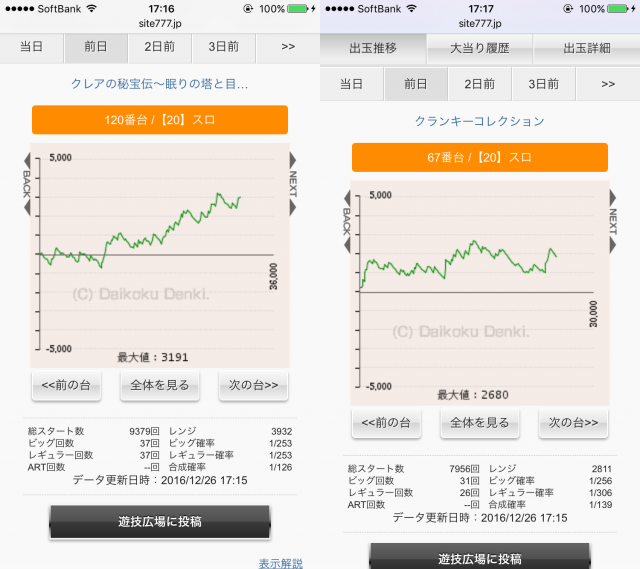The image size is (640, 569).
Task: Tap the left status bar battery icon
Action: (x=297, y=8)
